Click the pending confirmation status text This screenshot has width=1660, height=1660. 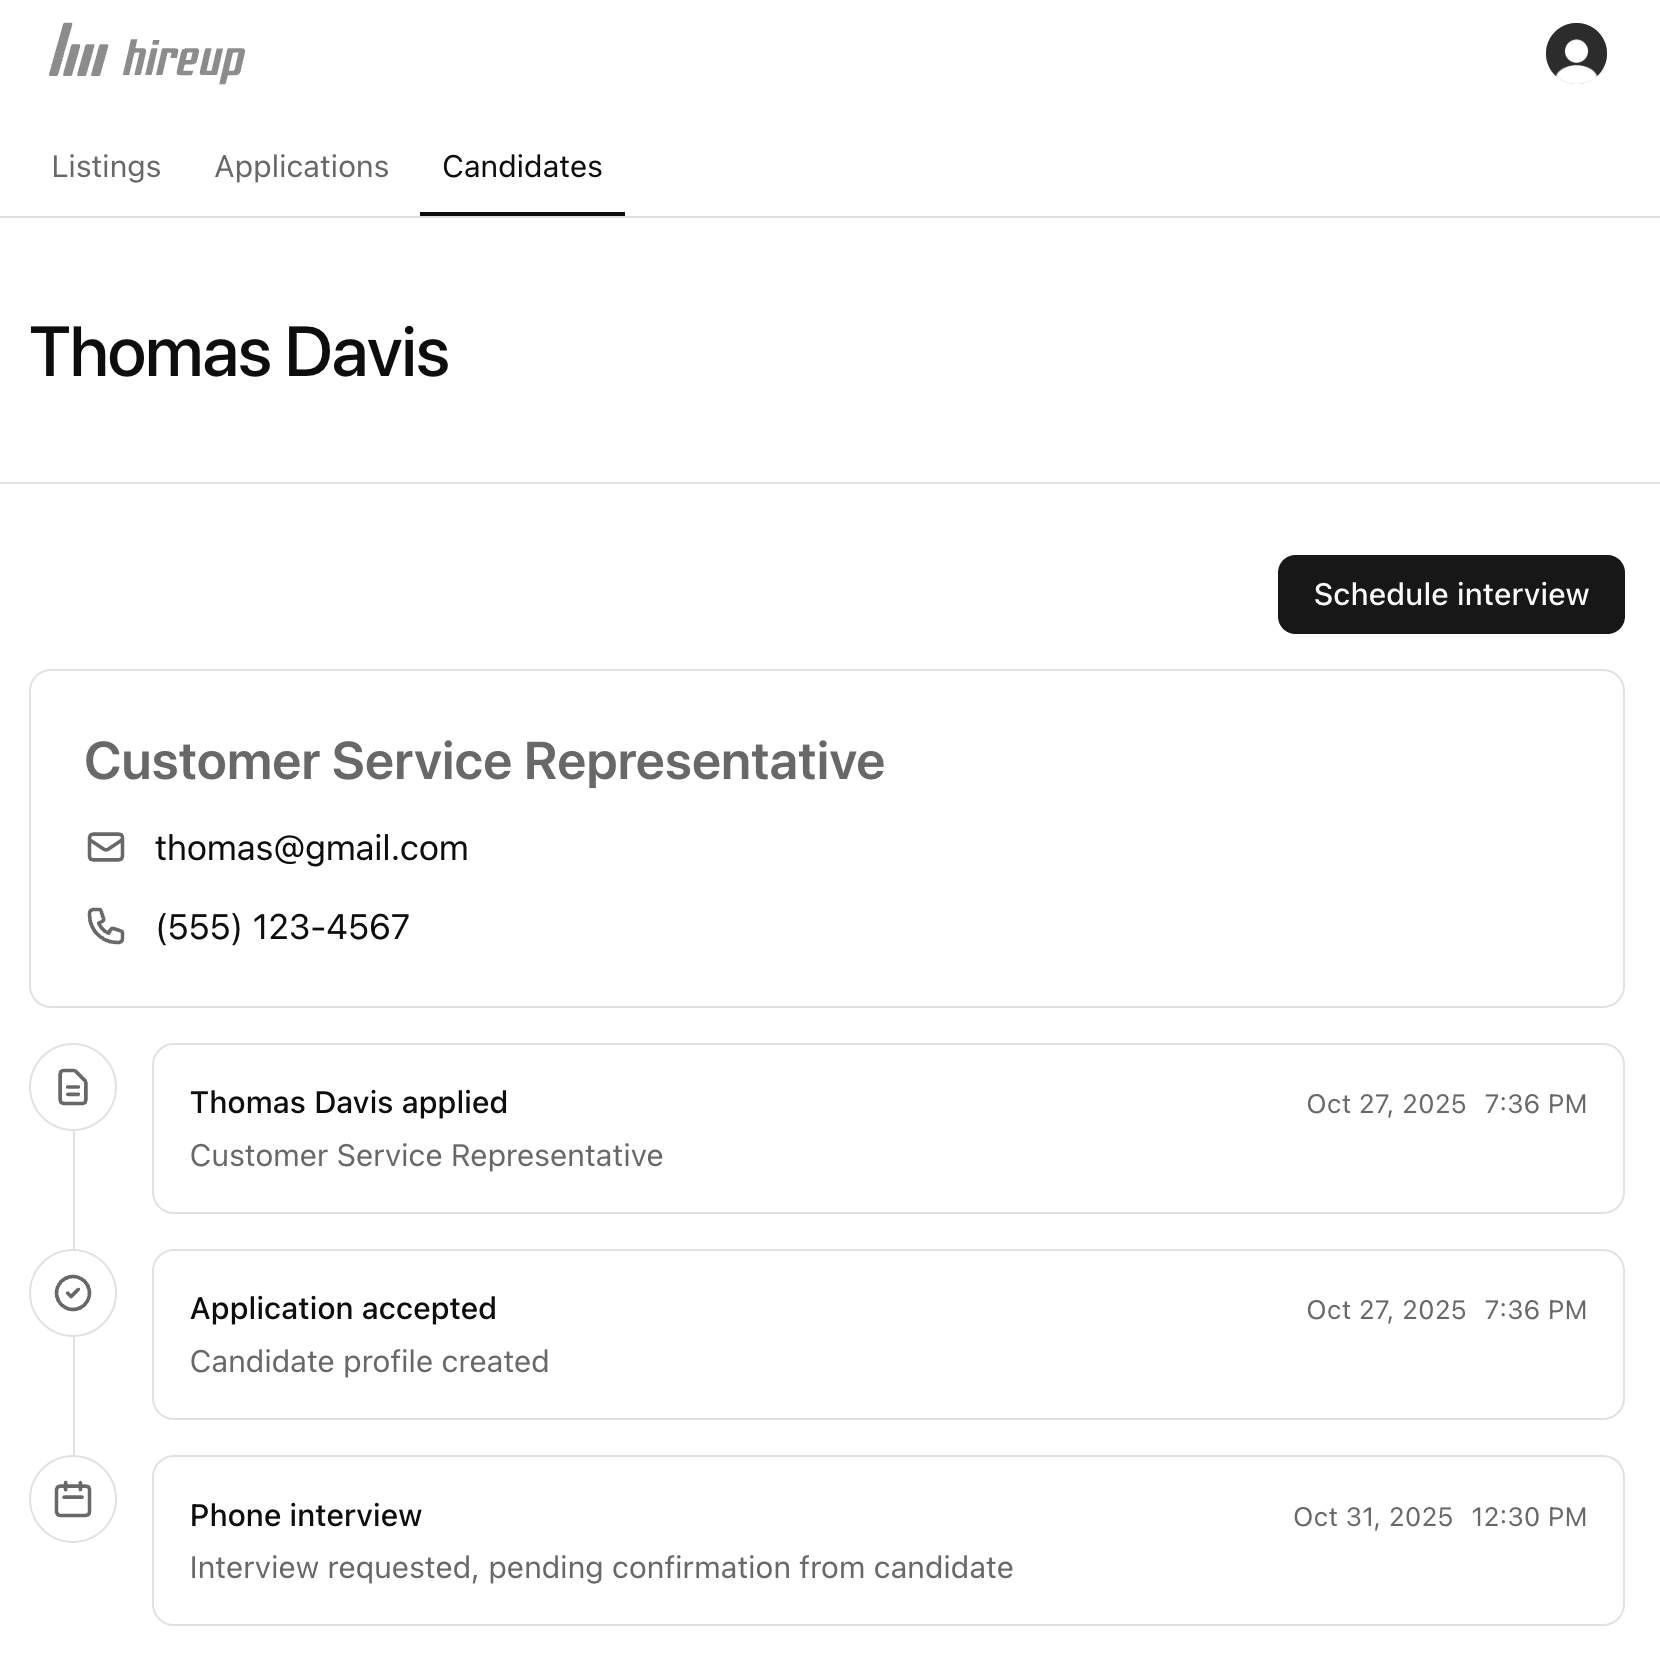[x=601, y=1567]
